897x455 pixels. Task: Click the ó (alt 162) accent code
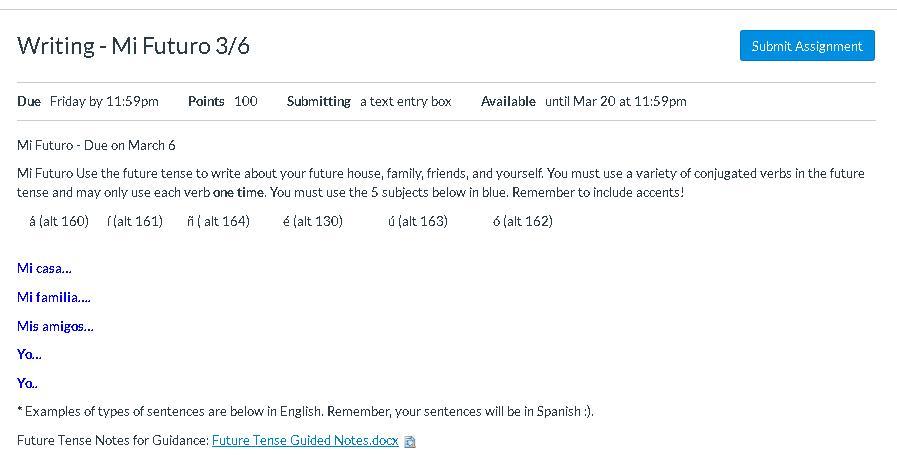(x=522, y=221)
